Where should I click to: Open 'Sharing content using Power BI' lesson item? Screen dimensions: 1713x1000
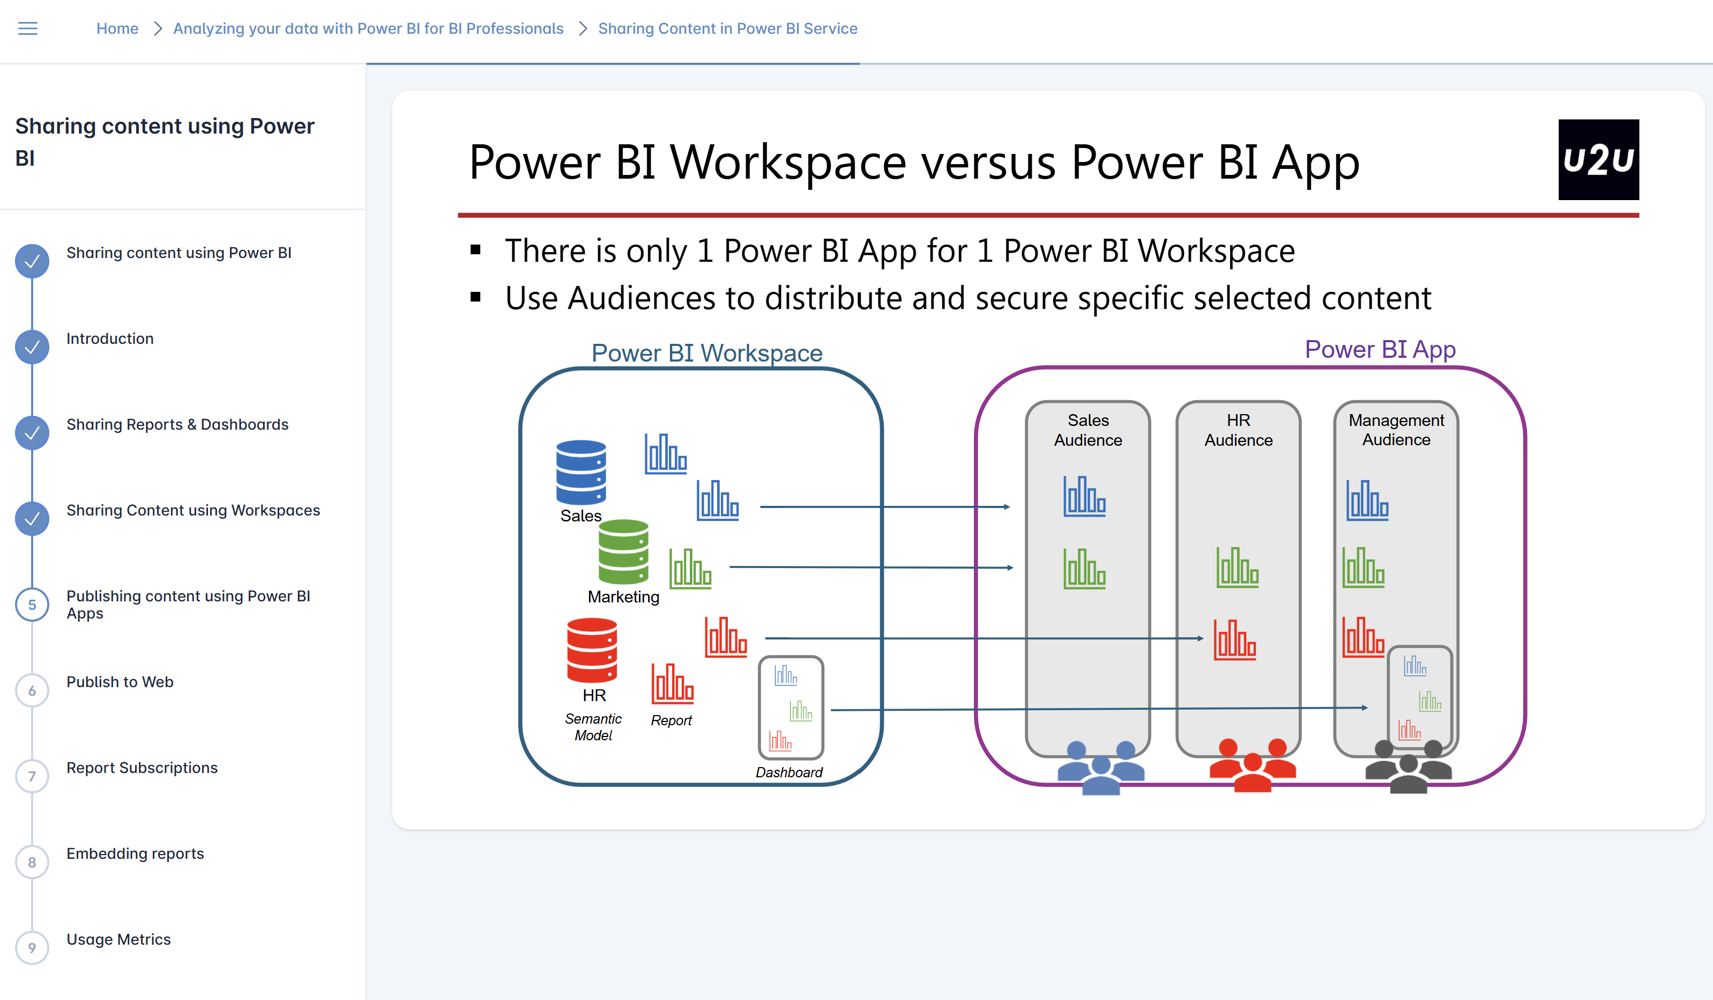[x=179, y=253]
